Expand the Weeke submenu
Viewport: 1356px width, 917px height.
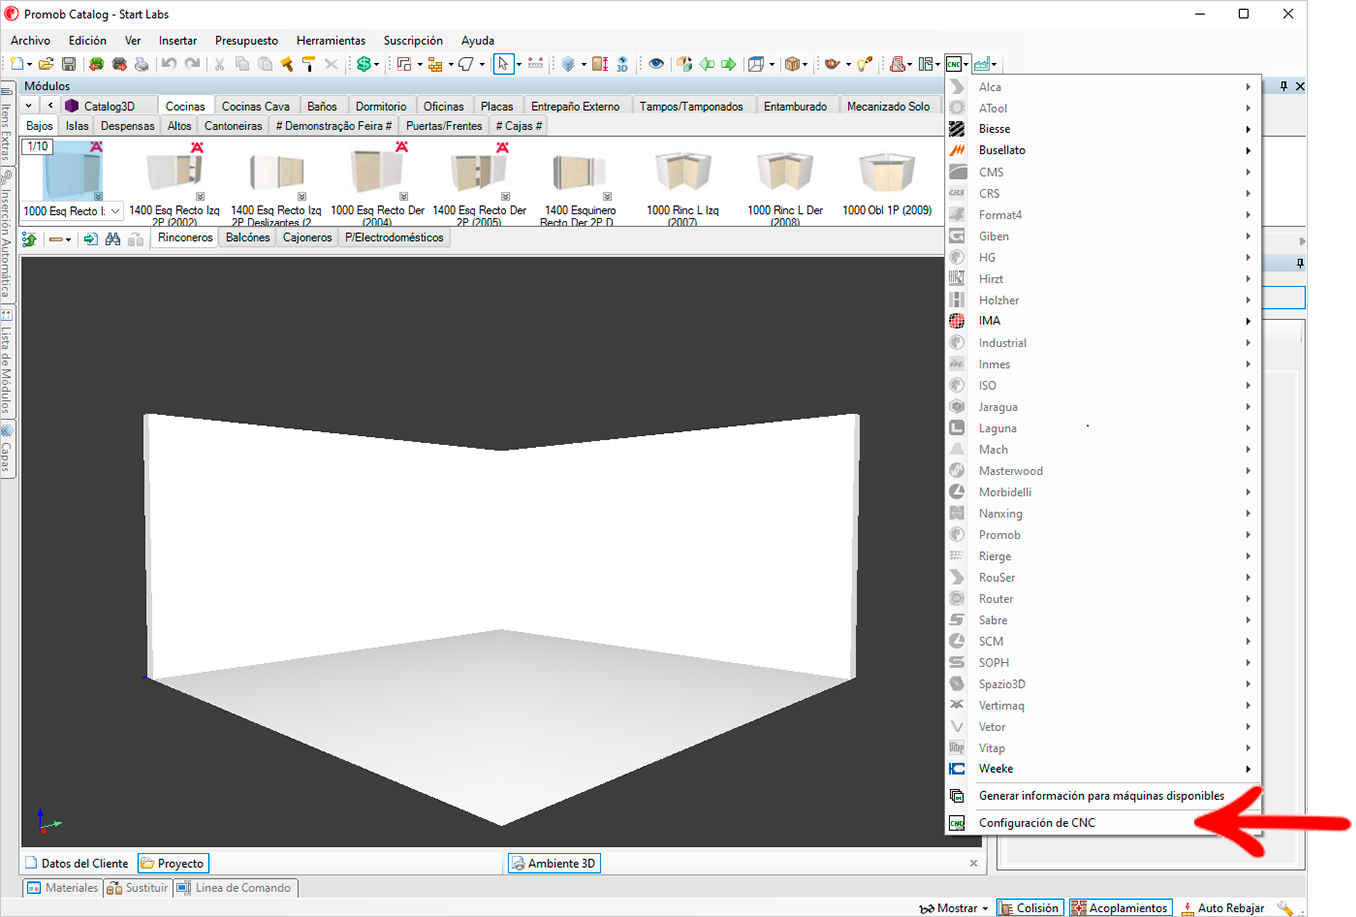tap(1103, 769)
